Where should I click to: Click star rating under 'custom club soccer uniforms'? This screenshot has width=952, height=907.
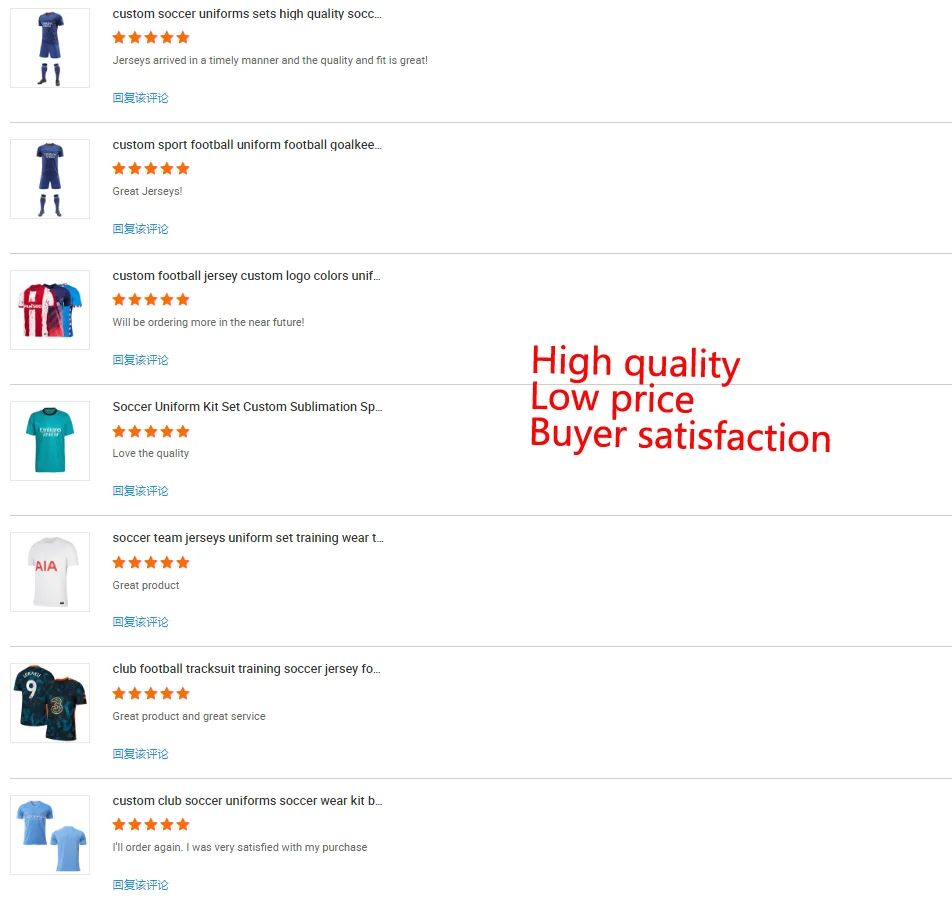(x=151, y=825)
